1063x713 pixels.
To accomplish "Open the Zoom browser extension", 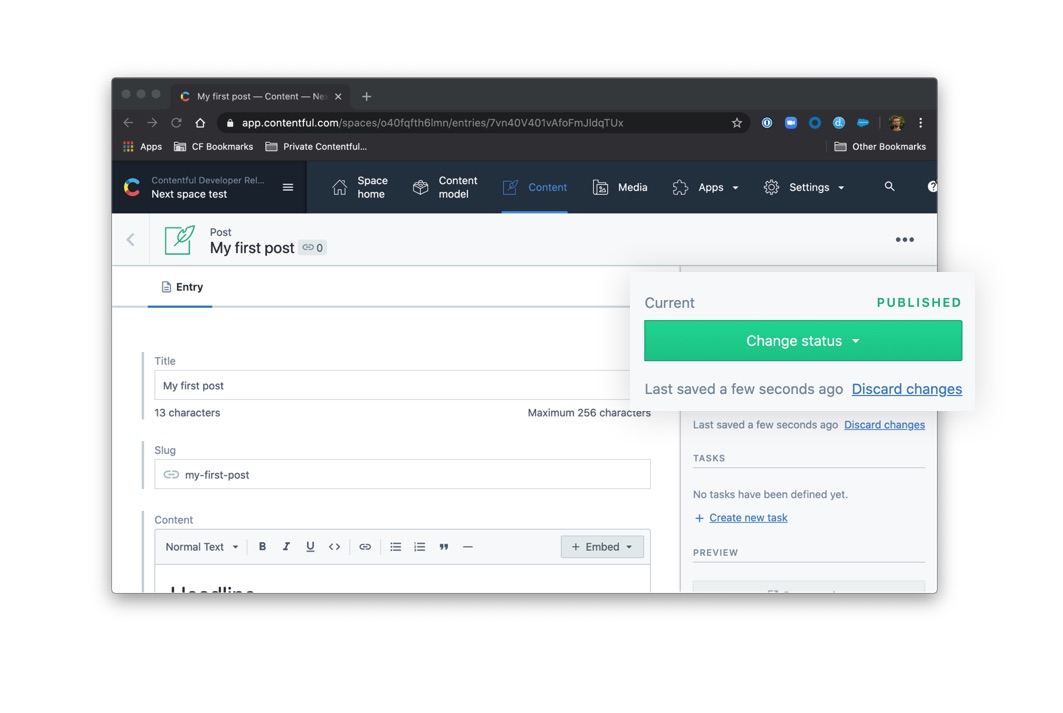I will coord(790,123).
